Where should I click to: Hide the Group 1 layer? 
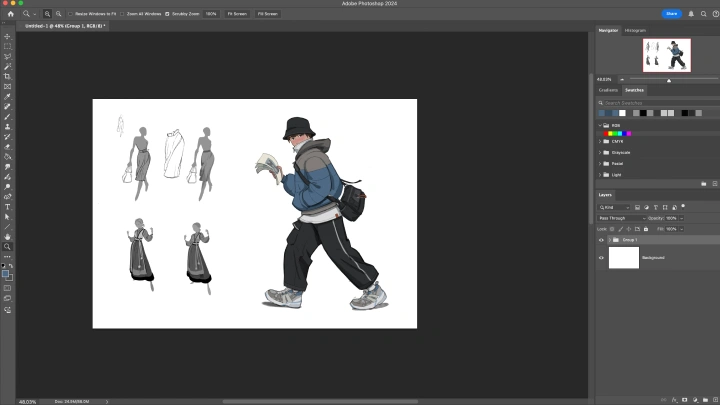601,240
